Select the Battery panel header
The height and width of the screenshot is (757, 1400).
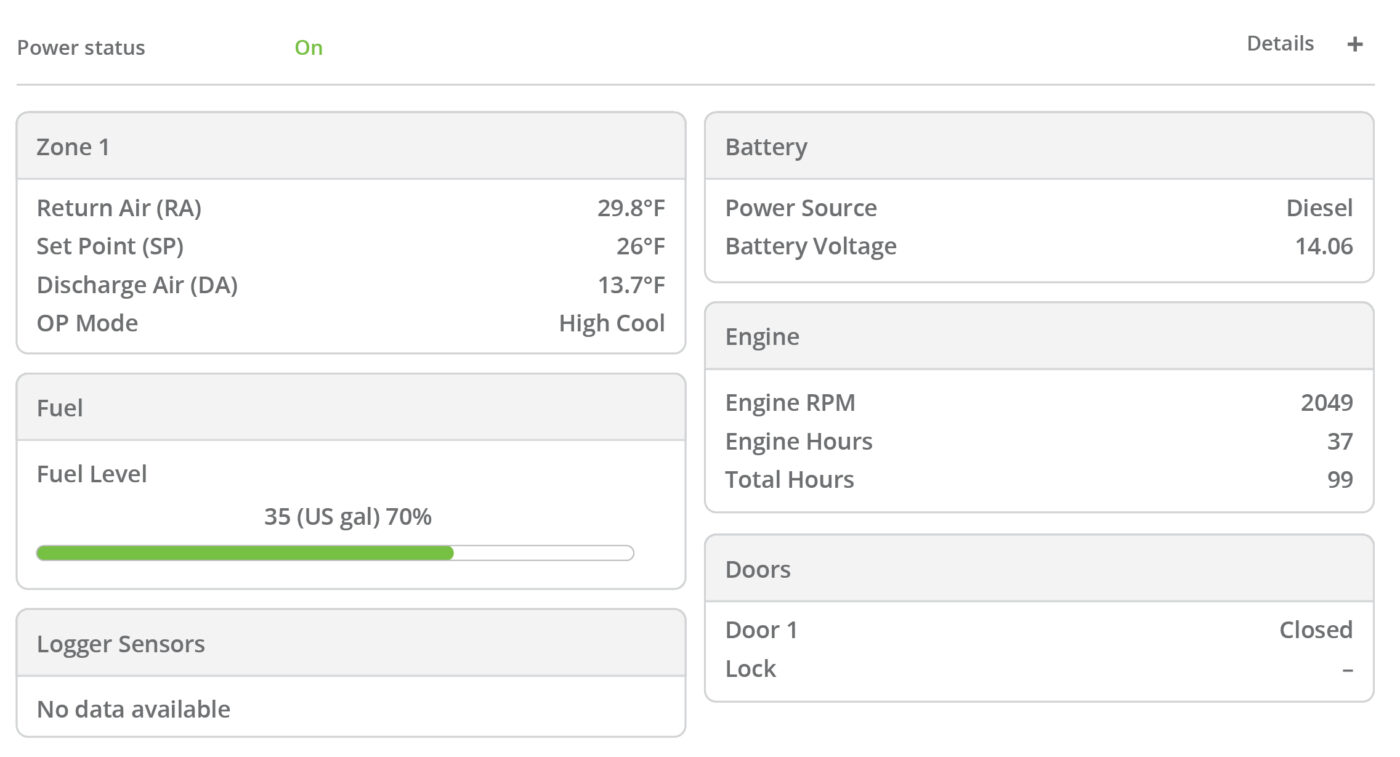[x=1039, y=147]
